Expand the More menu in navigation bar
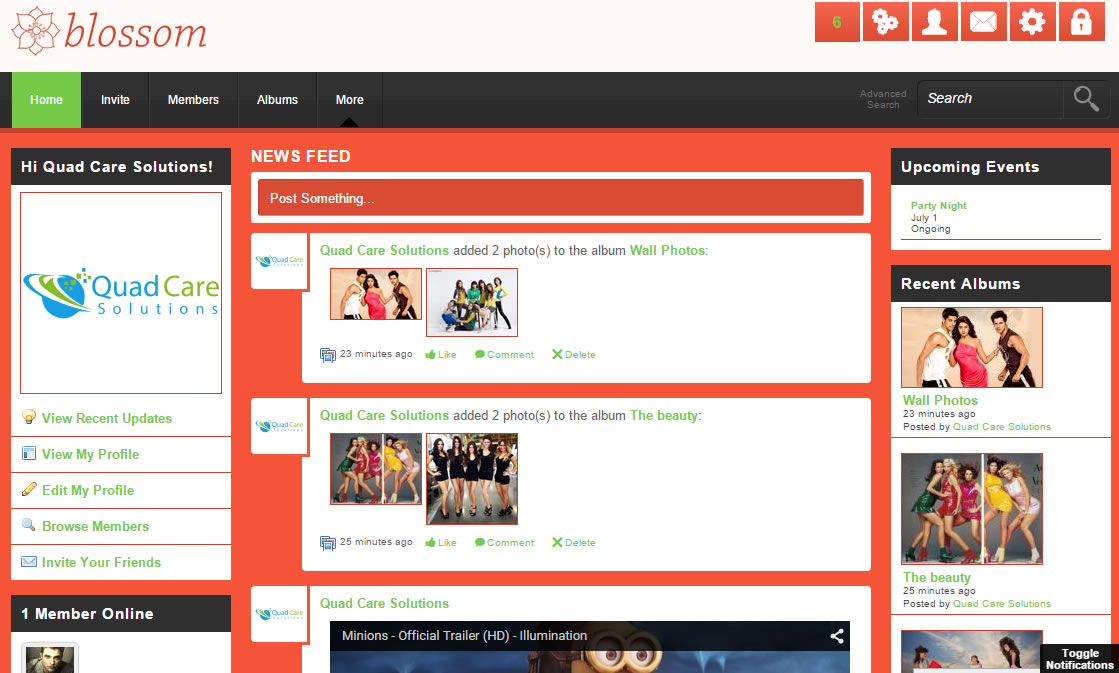This screenshot has width=1119, height=673. pos(349,100)
